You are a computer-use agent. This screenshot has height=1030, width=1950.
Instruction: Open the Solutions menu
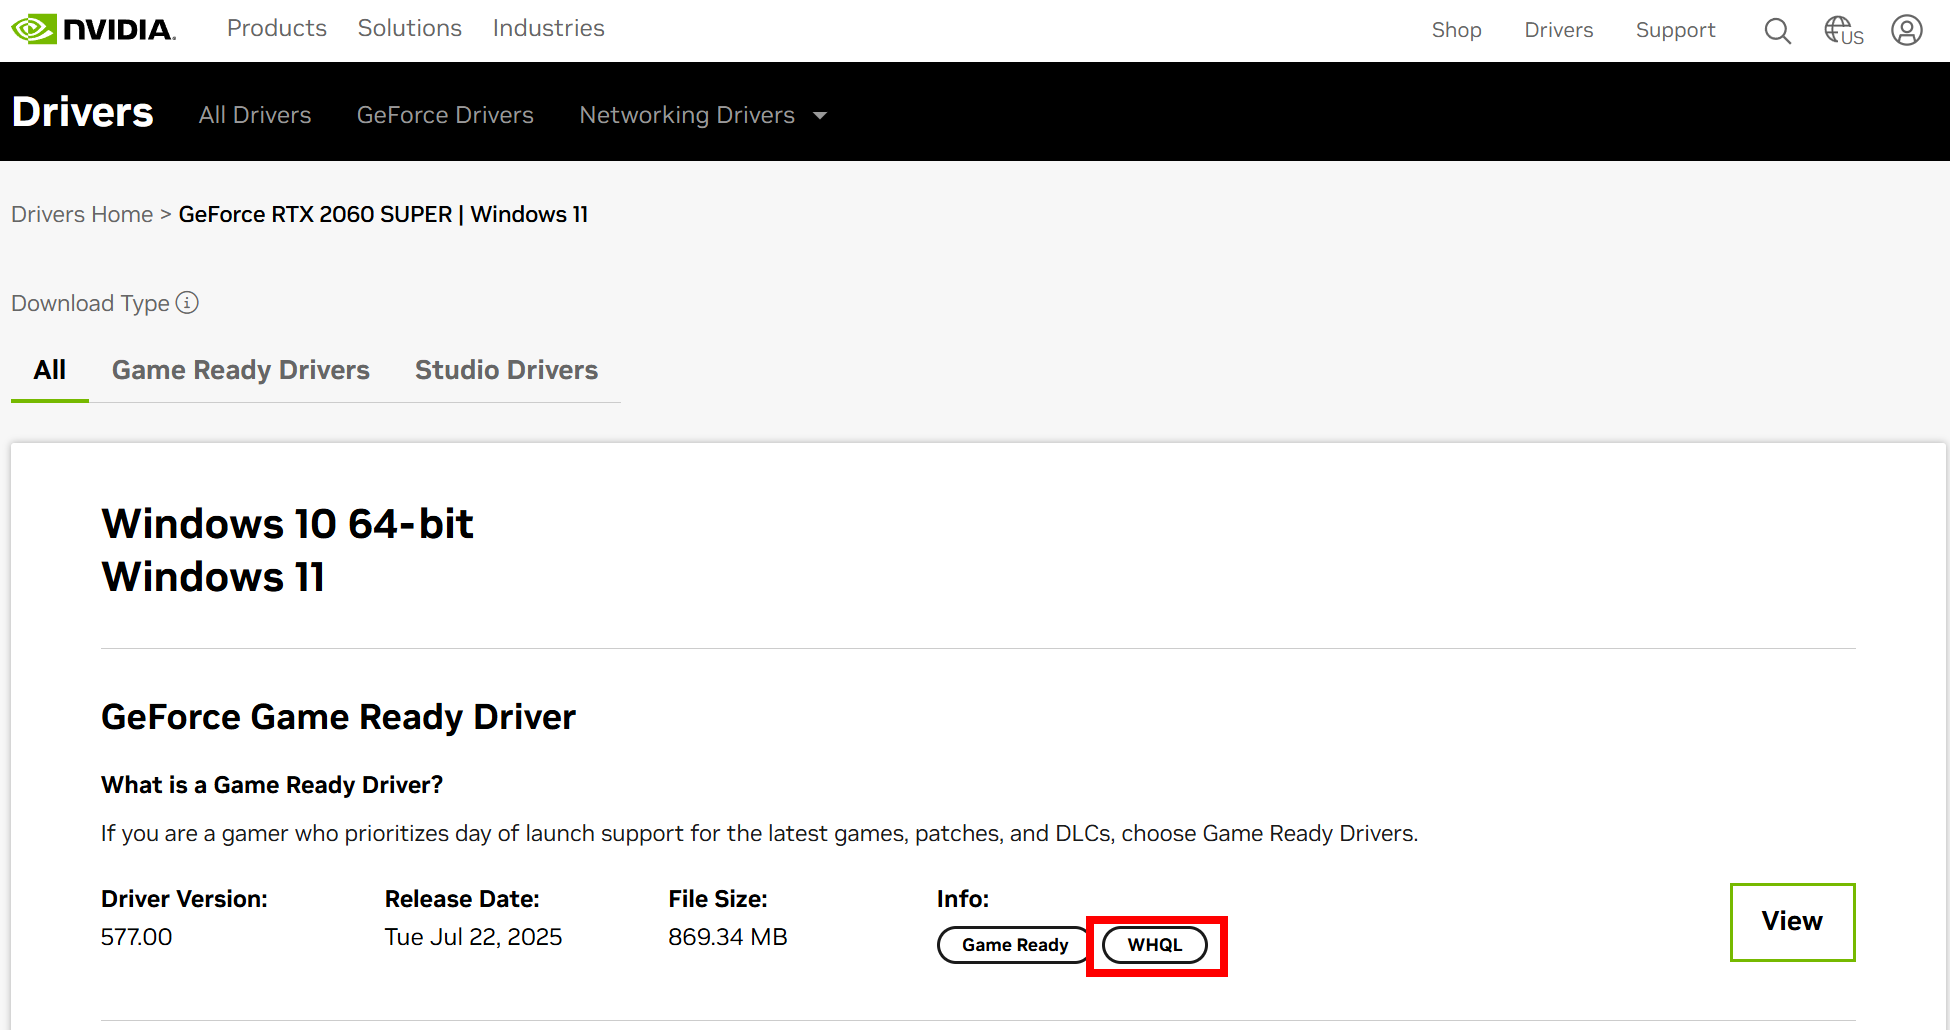[x=409, y=29]
